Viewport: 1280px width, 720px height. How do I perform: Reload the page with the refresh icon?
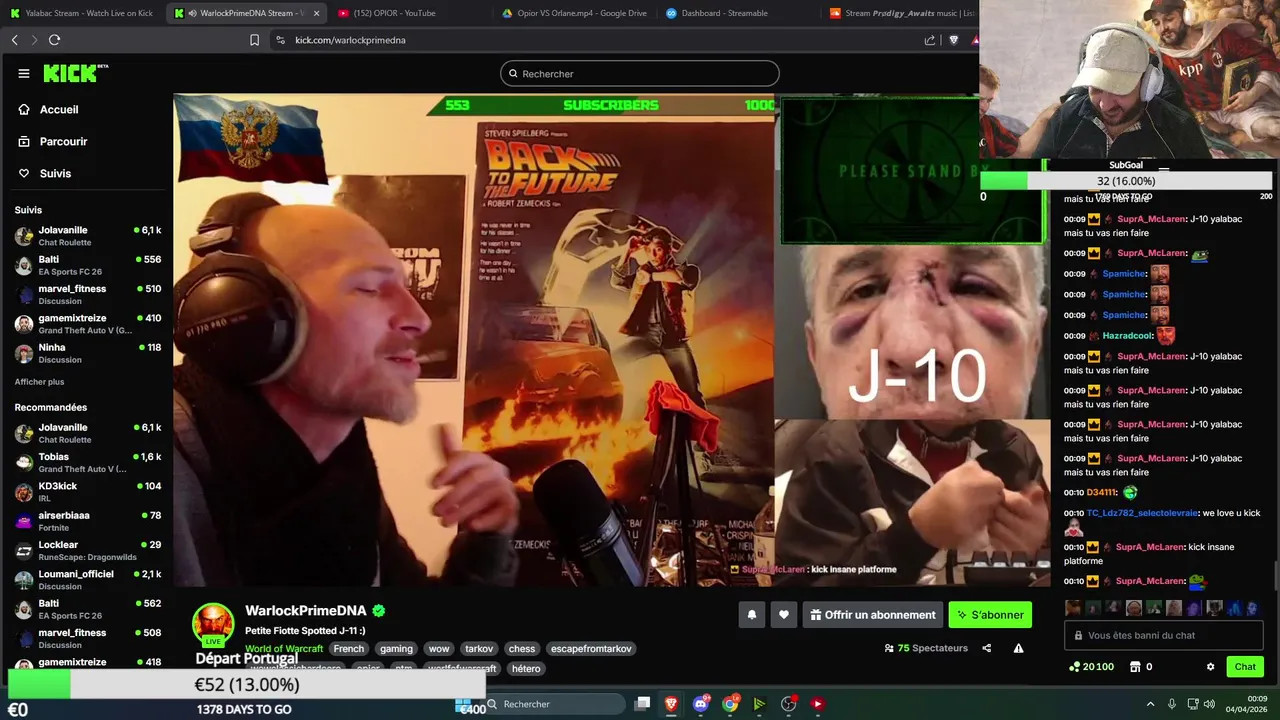[54, 40]
